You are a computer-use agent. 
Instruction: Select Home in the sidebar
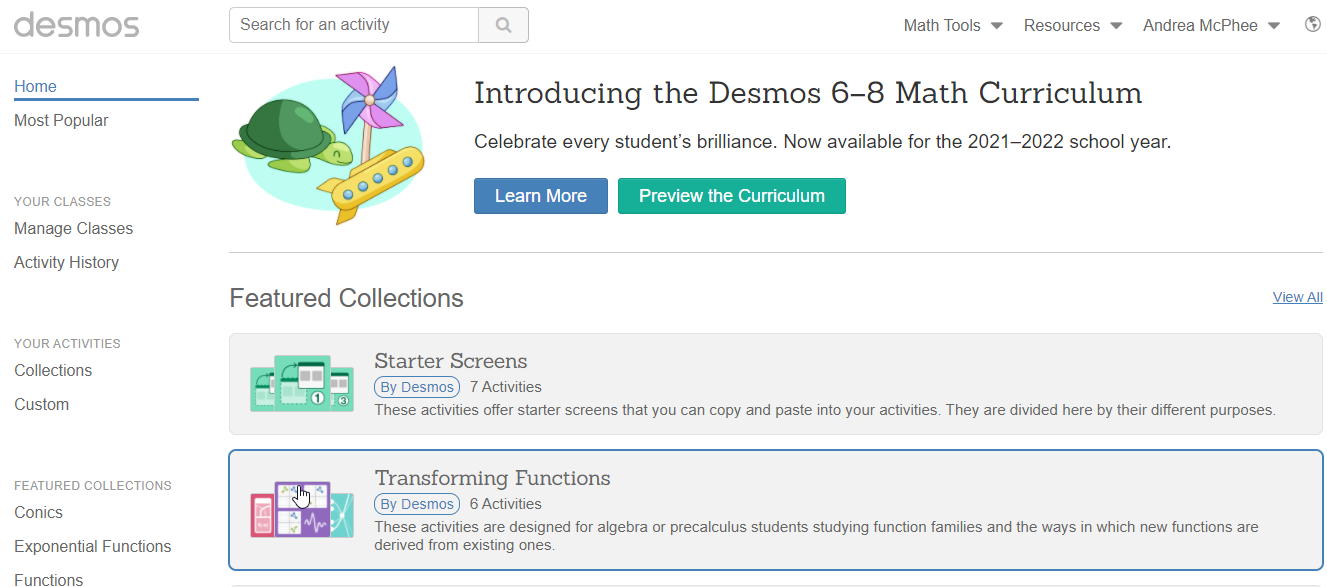[x=35, y=86]
